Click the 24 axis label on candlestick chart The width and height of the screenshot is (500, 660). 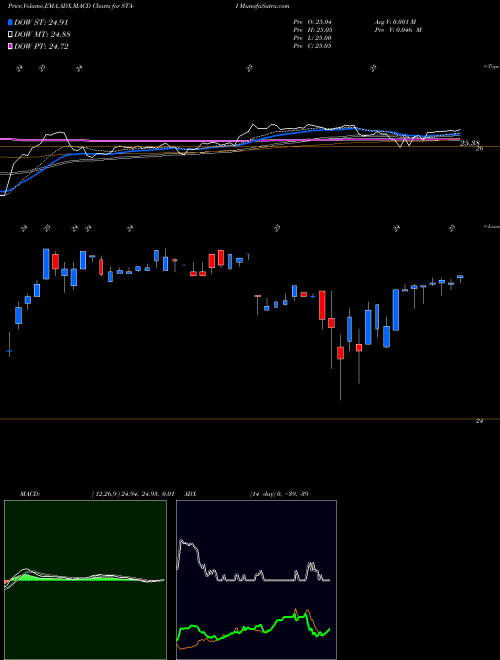tap(479, 421)
